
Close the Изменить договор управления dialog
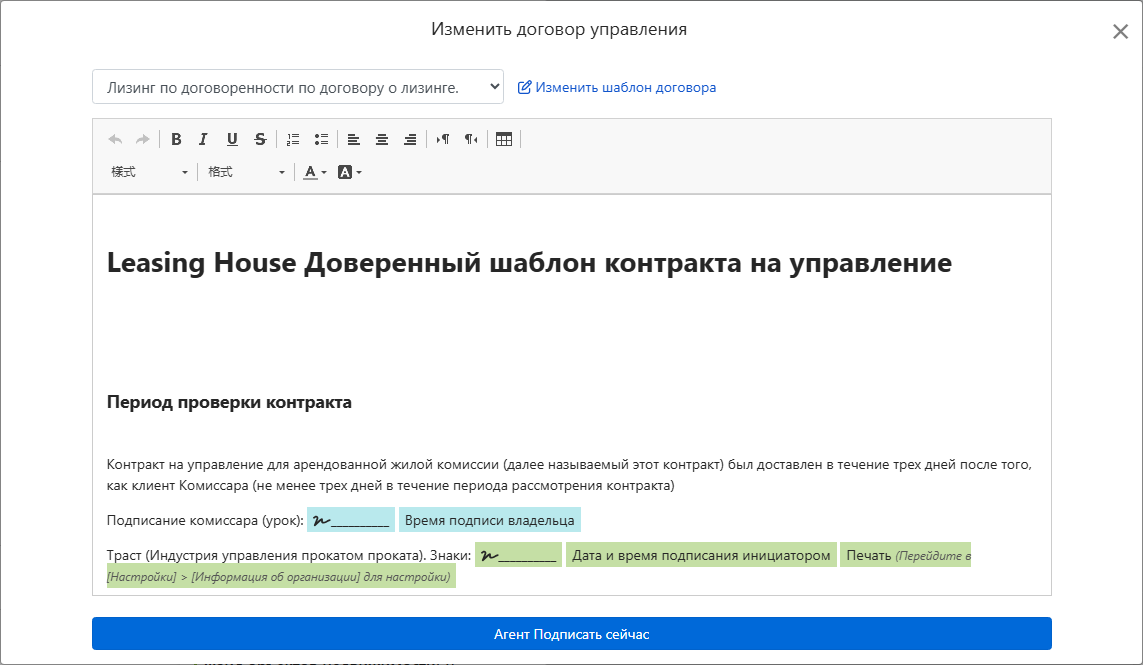click(x=1120, y=31)
